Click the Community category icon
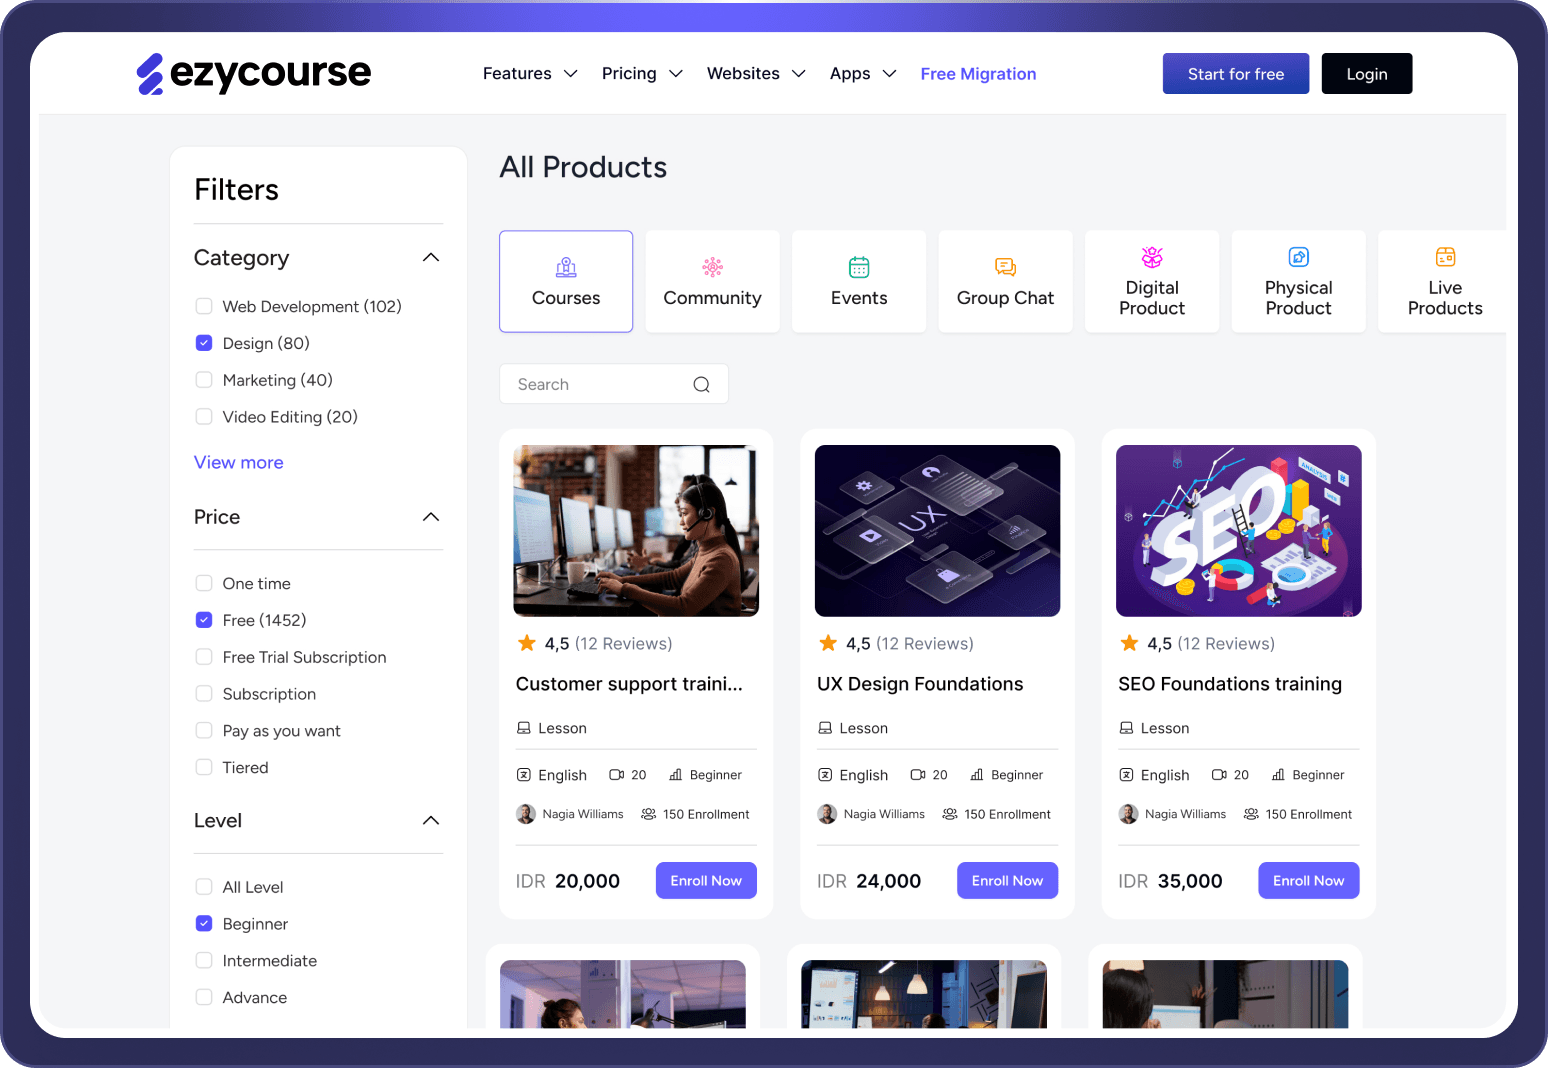The width and height of the screenshot is (1548, 1068). (x=712, y=267)
